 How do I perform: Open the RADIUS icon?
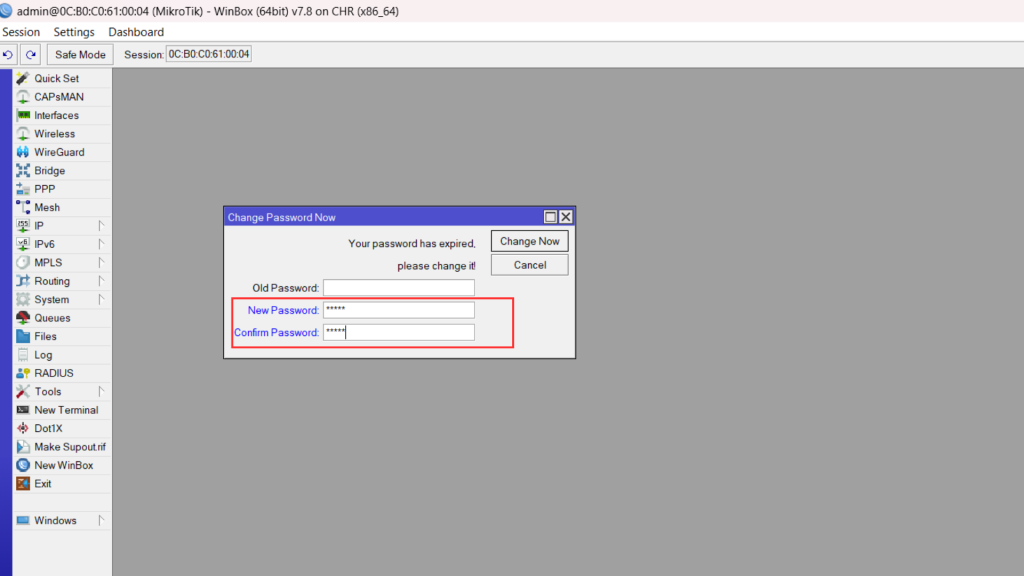23,373
